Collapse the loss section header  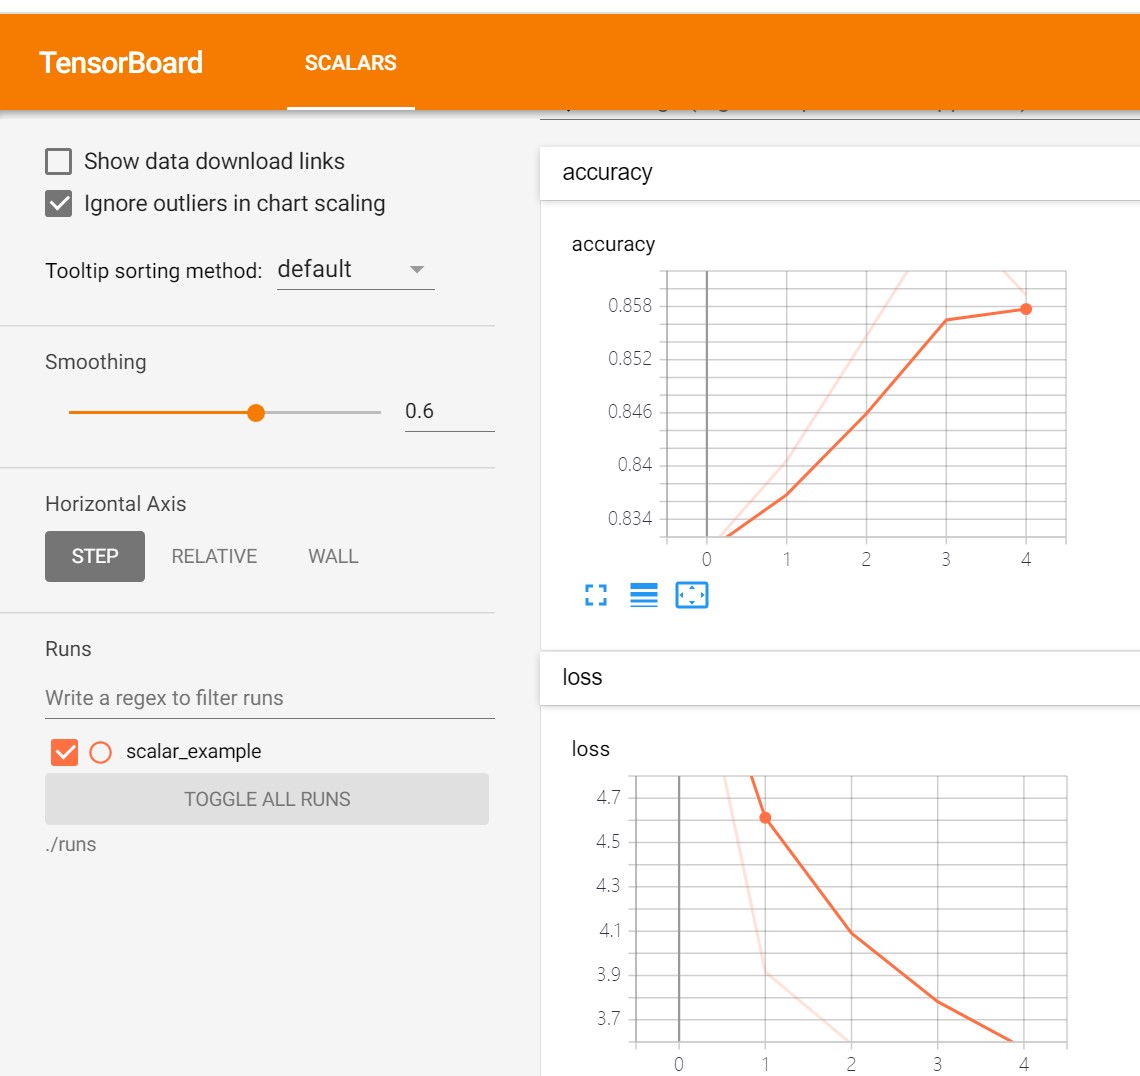click(x=840, y=678)
